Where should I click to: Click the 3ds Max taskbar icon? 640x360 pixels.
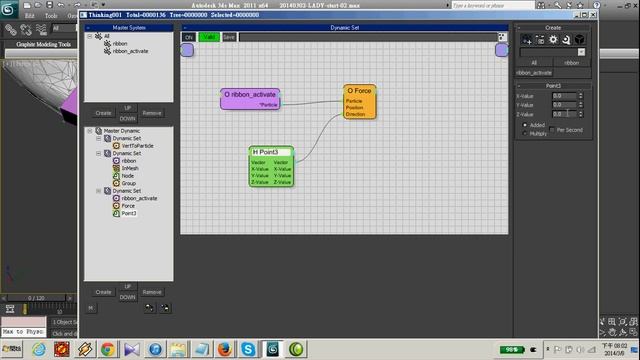272,349
